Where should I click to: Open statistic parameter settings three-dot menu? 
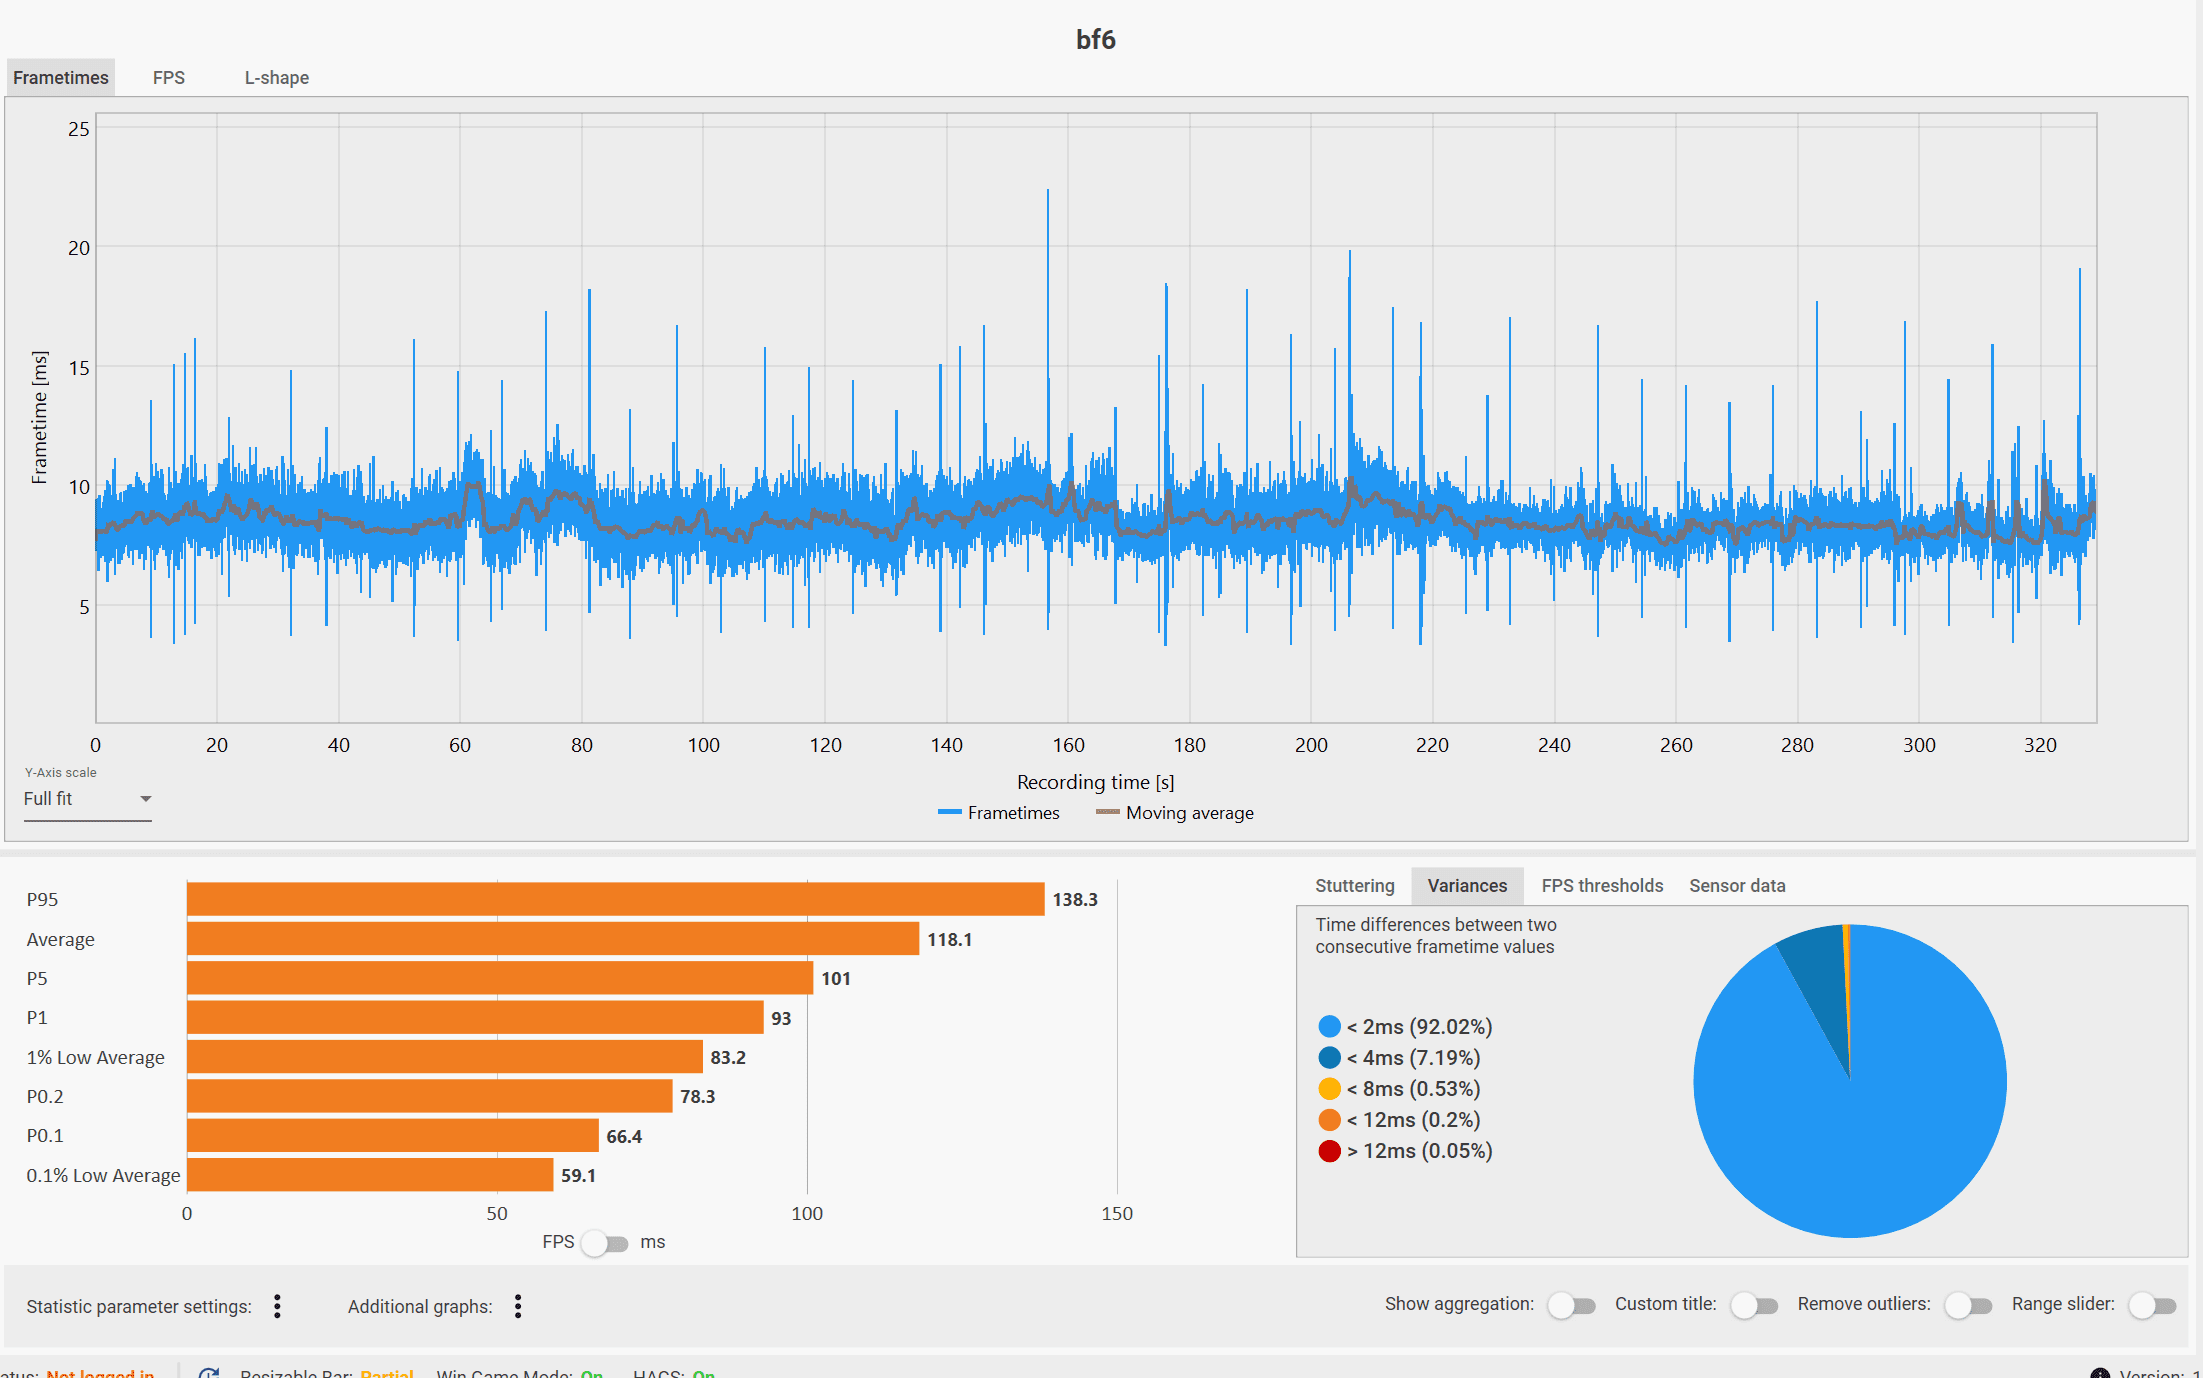point(277,1306)
